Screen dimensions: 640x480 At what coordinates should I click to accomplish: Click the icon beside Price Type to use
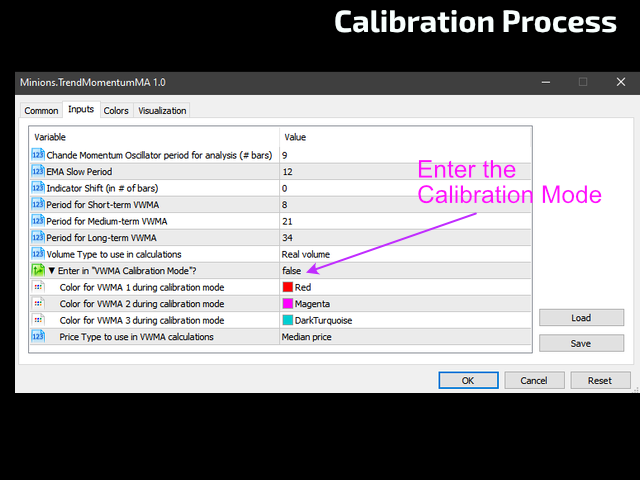coord(38,337)
